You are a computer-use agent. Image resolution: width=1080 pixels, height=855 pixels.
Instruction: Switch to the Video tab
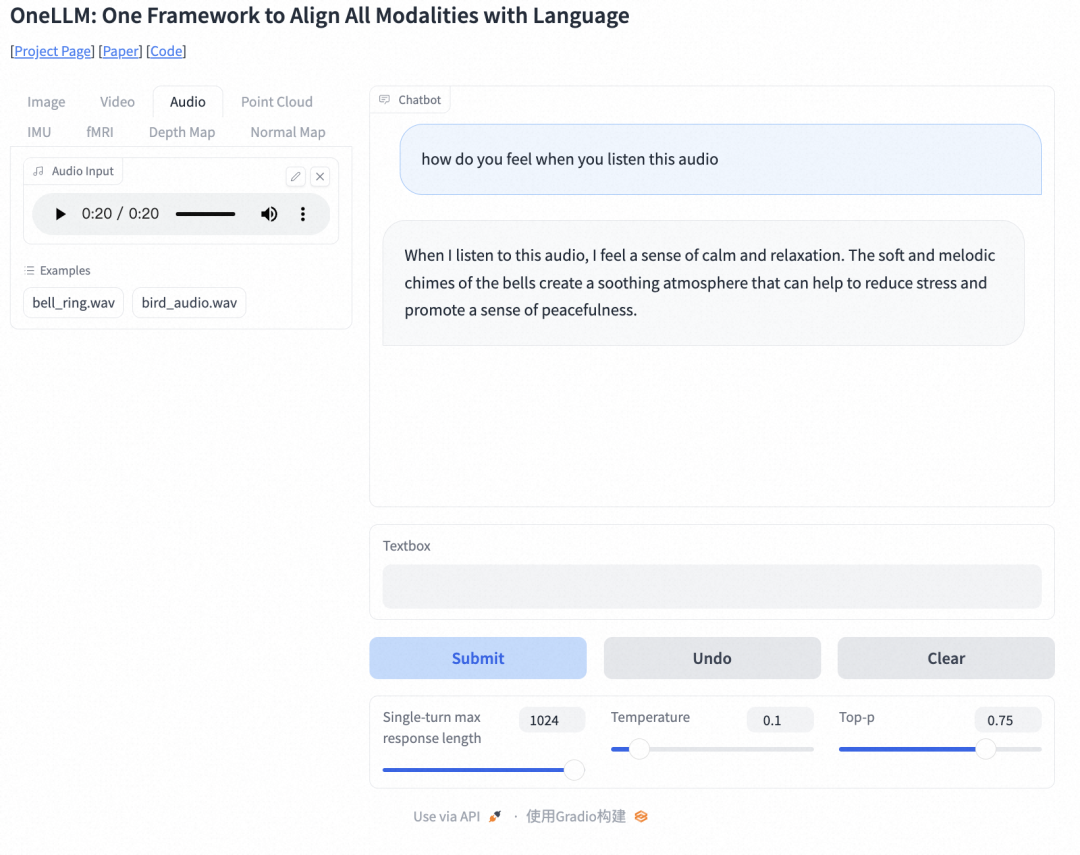point(117,102)
